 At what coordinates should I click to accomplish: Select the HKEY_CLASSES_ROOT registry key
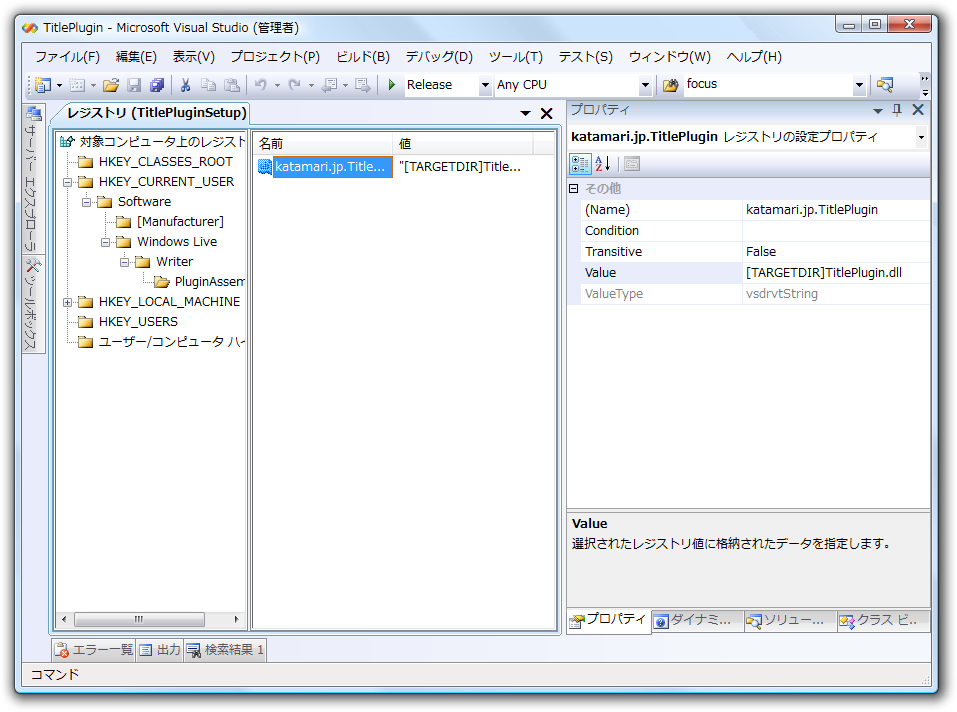(165, 162)
